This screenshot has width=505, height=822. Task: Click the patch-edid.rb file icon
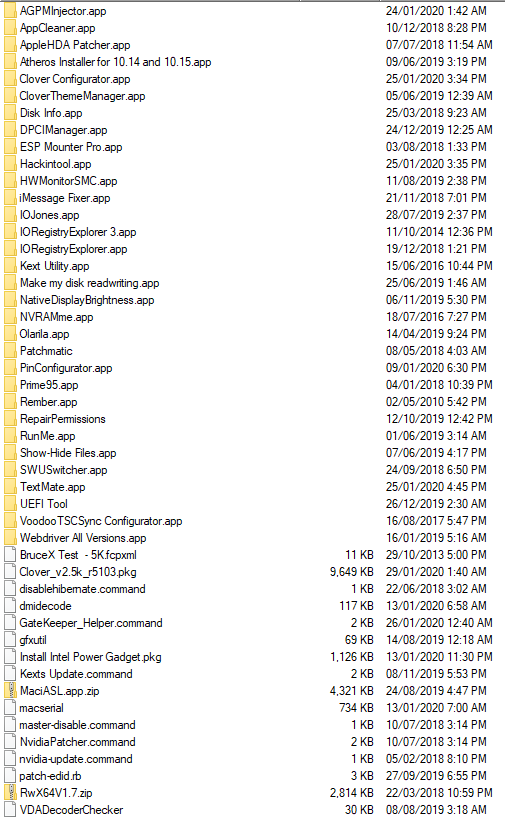[x=10, y=776]
